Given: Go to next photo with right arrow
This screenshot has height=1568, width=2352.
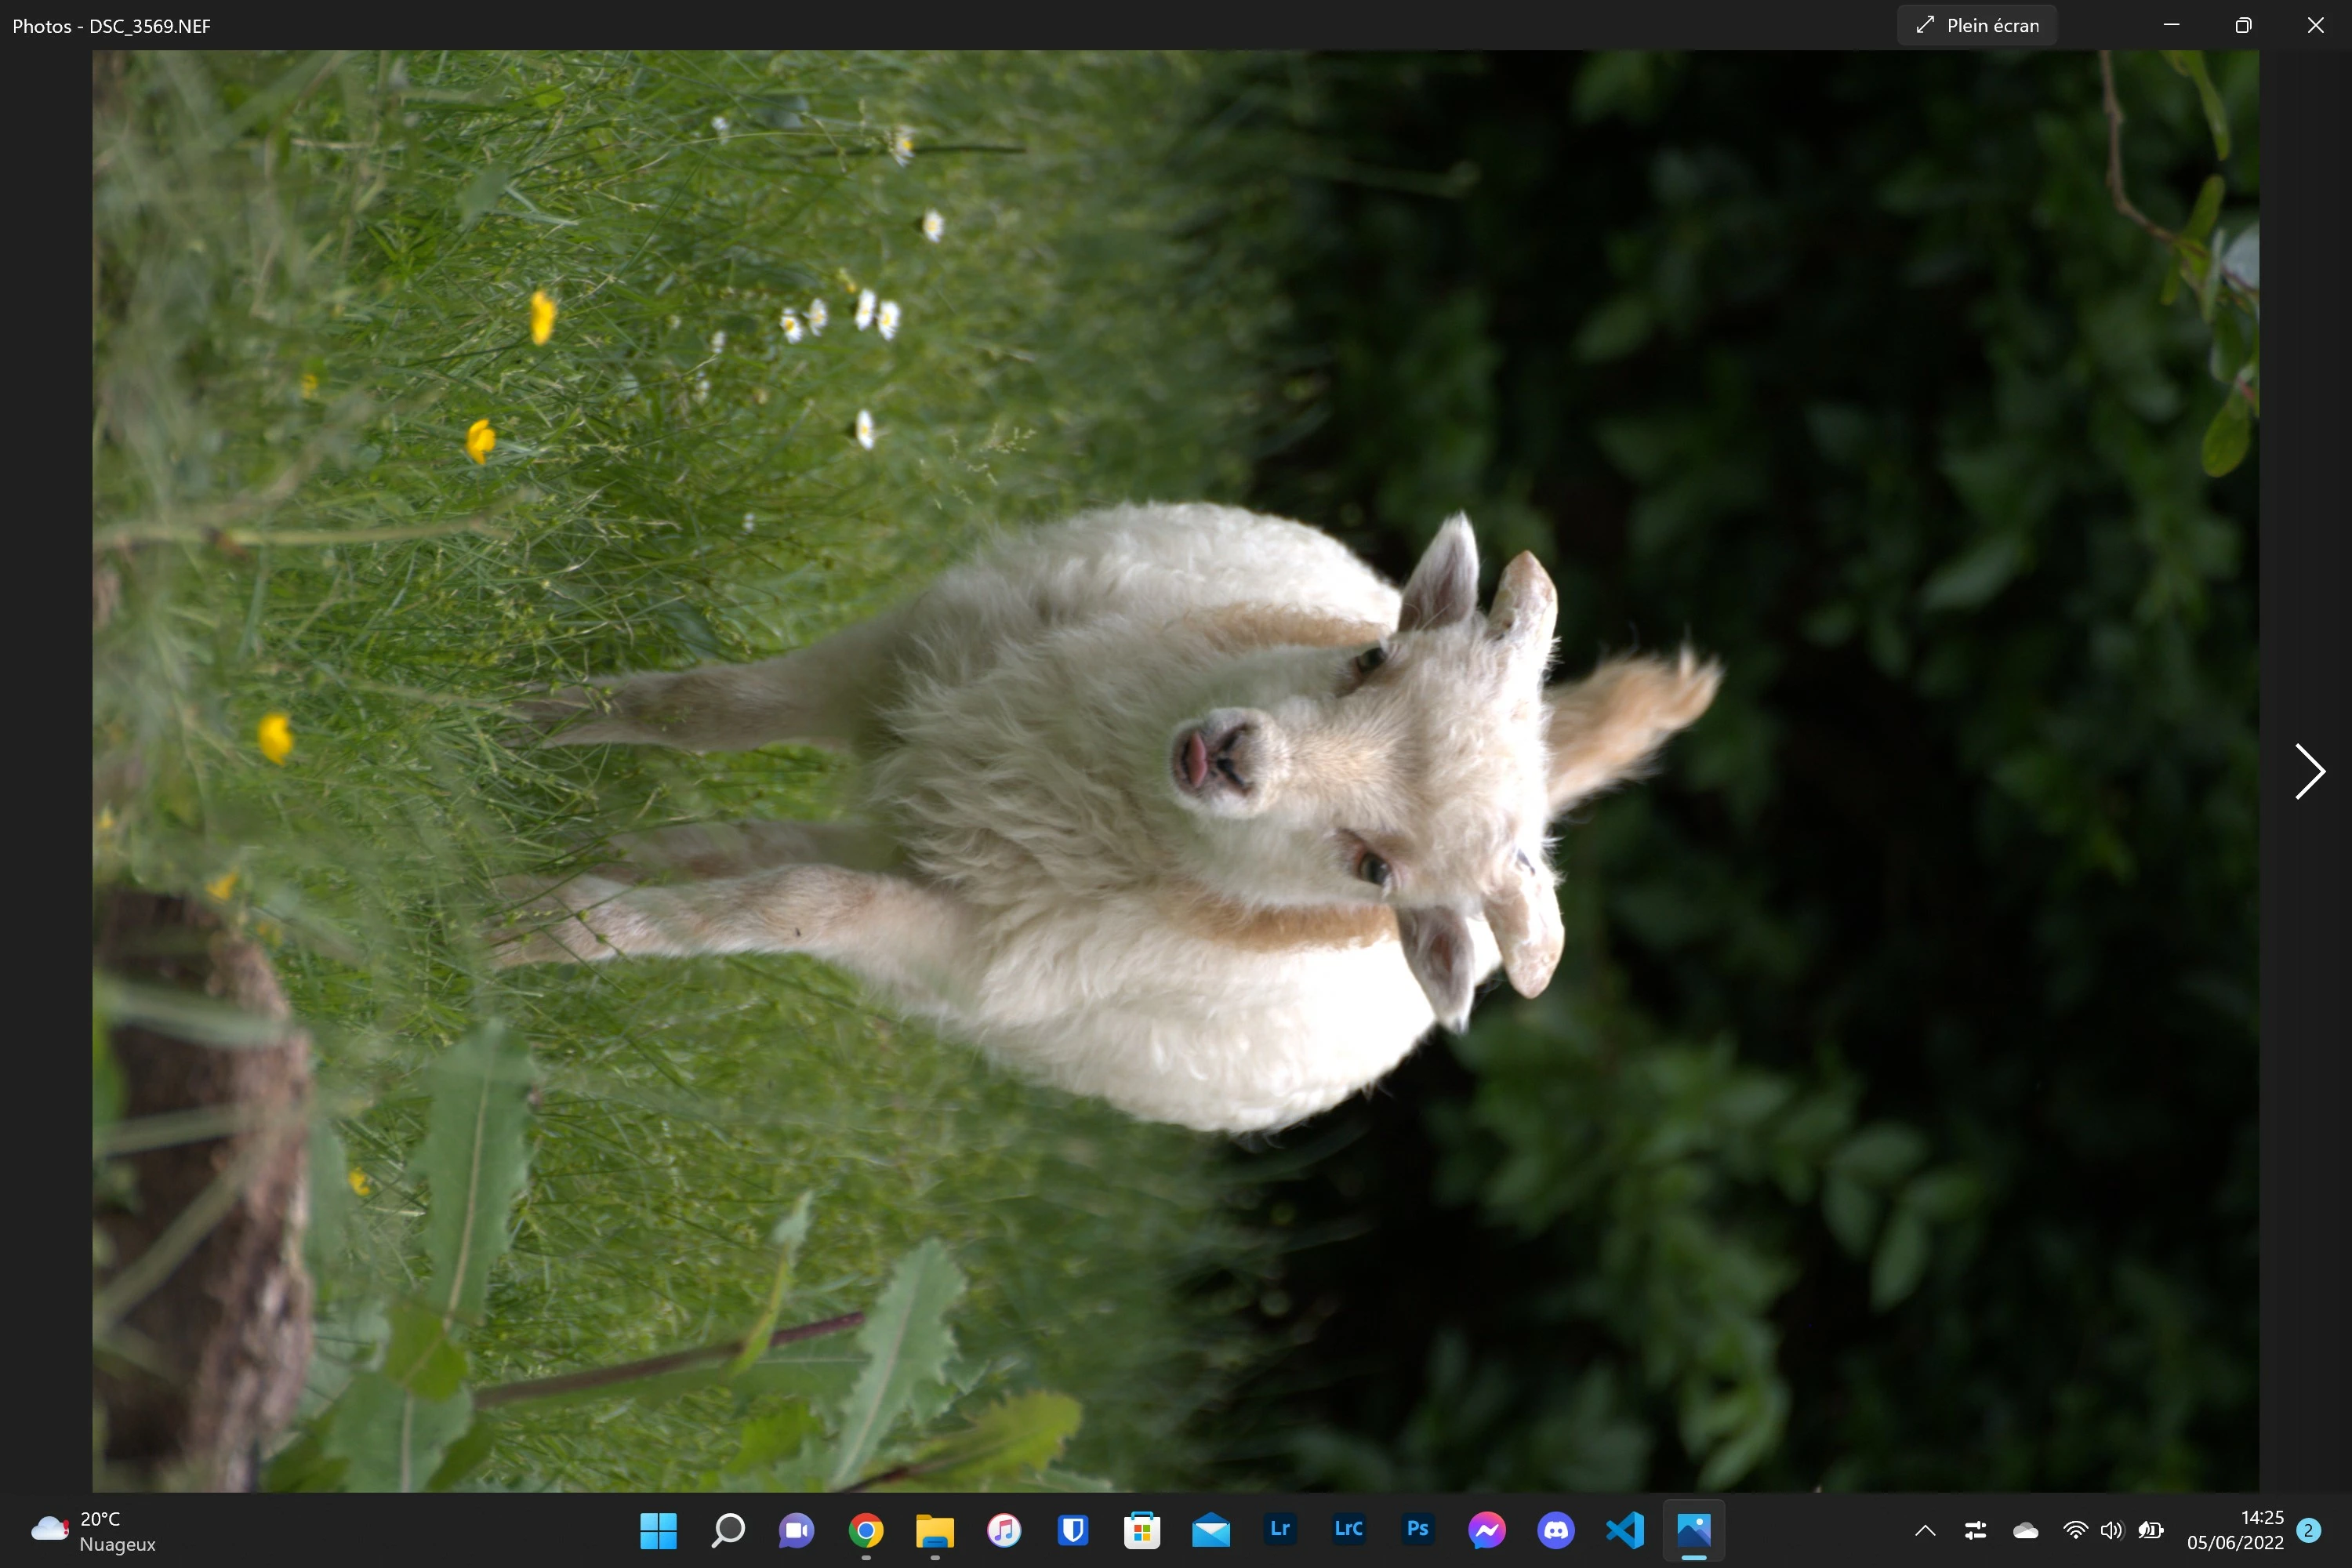Looking at the screenshot, I should pyautogui.click(x=2308, y=771).
